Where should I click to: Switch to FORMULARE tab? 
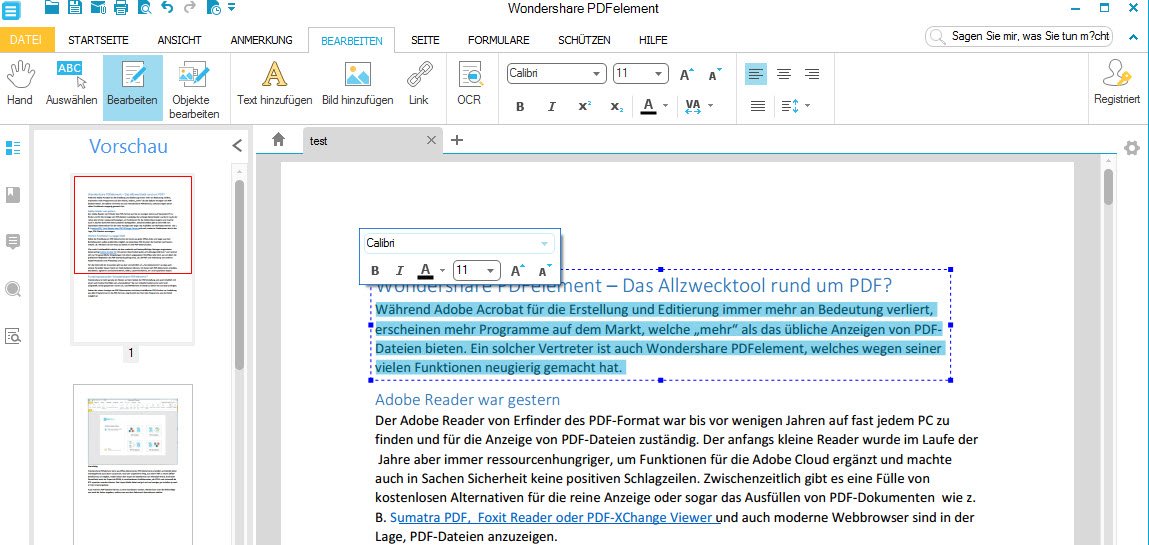coord(499,40)
